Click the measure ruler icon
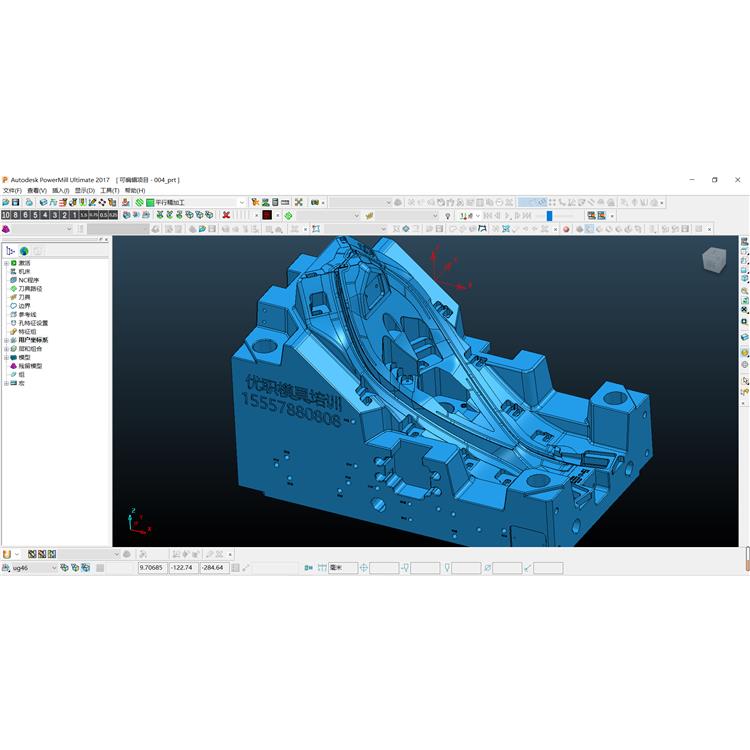This screenshot has width=750, height=750. tap(285, 202)
